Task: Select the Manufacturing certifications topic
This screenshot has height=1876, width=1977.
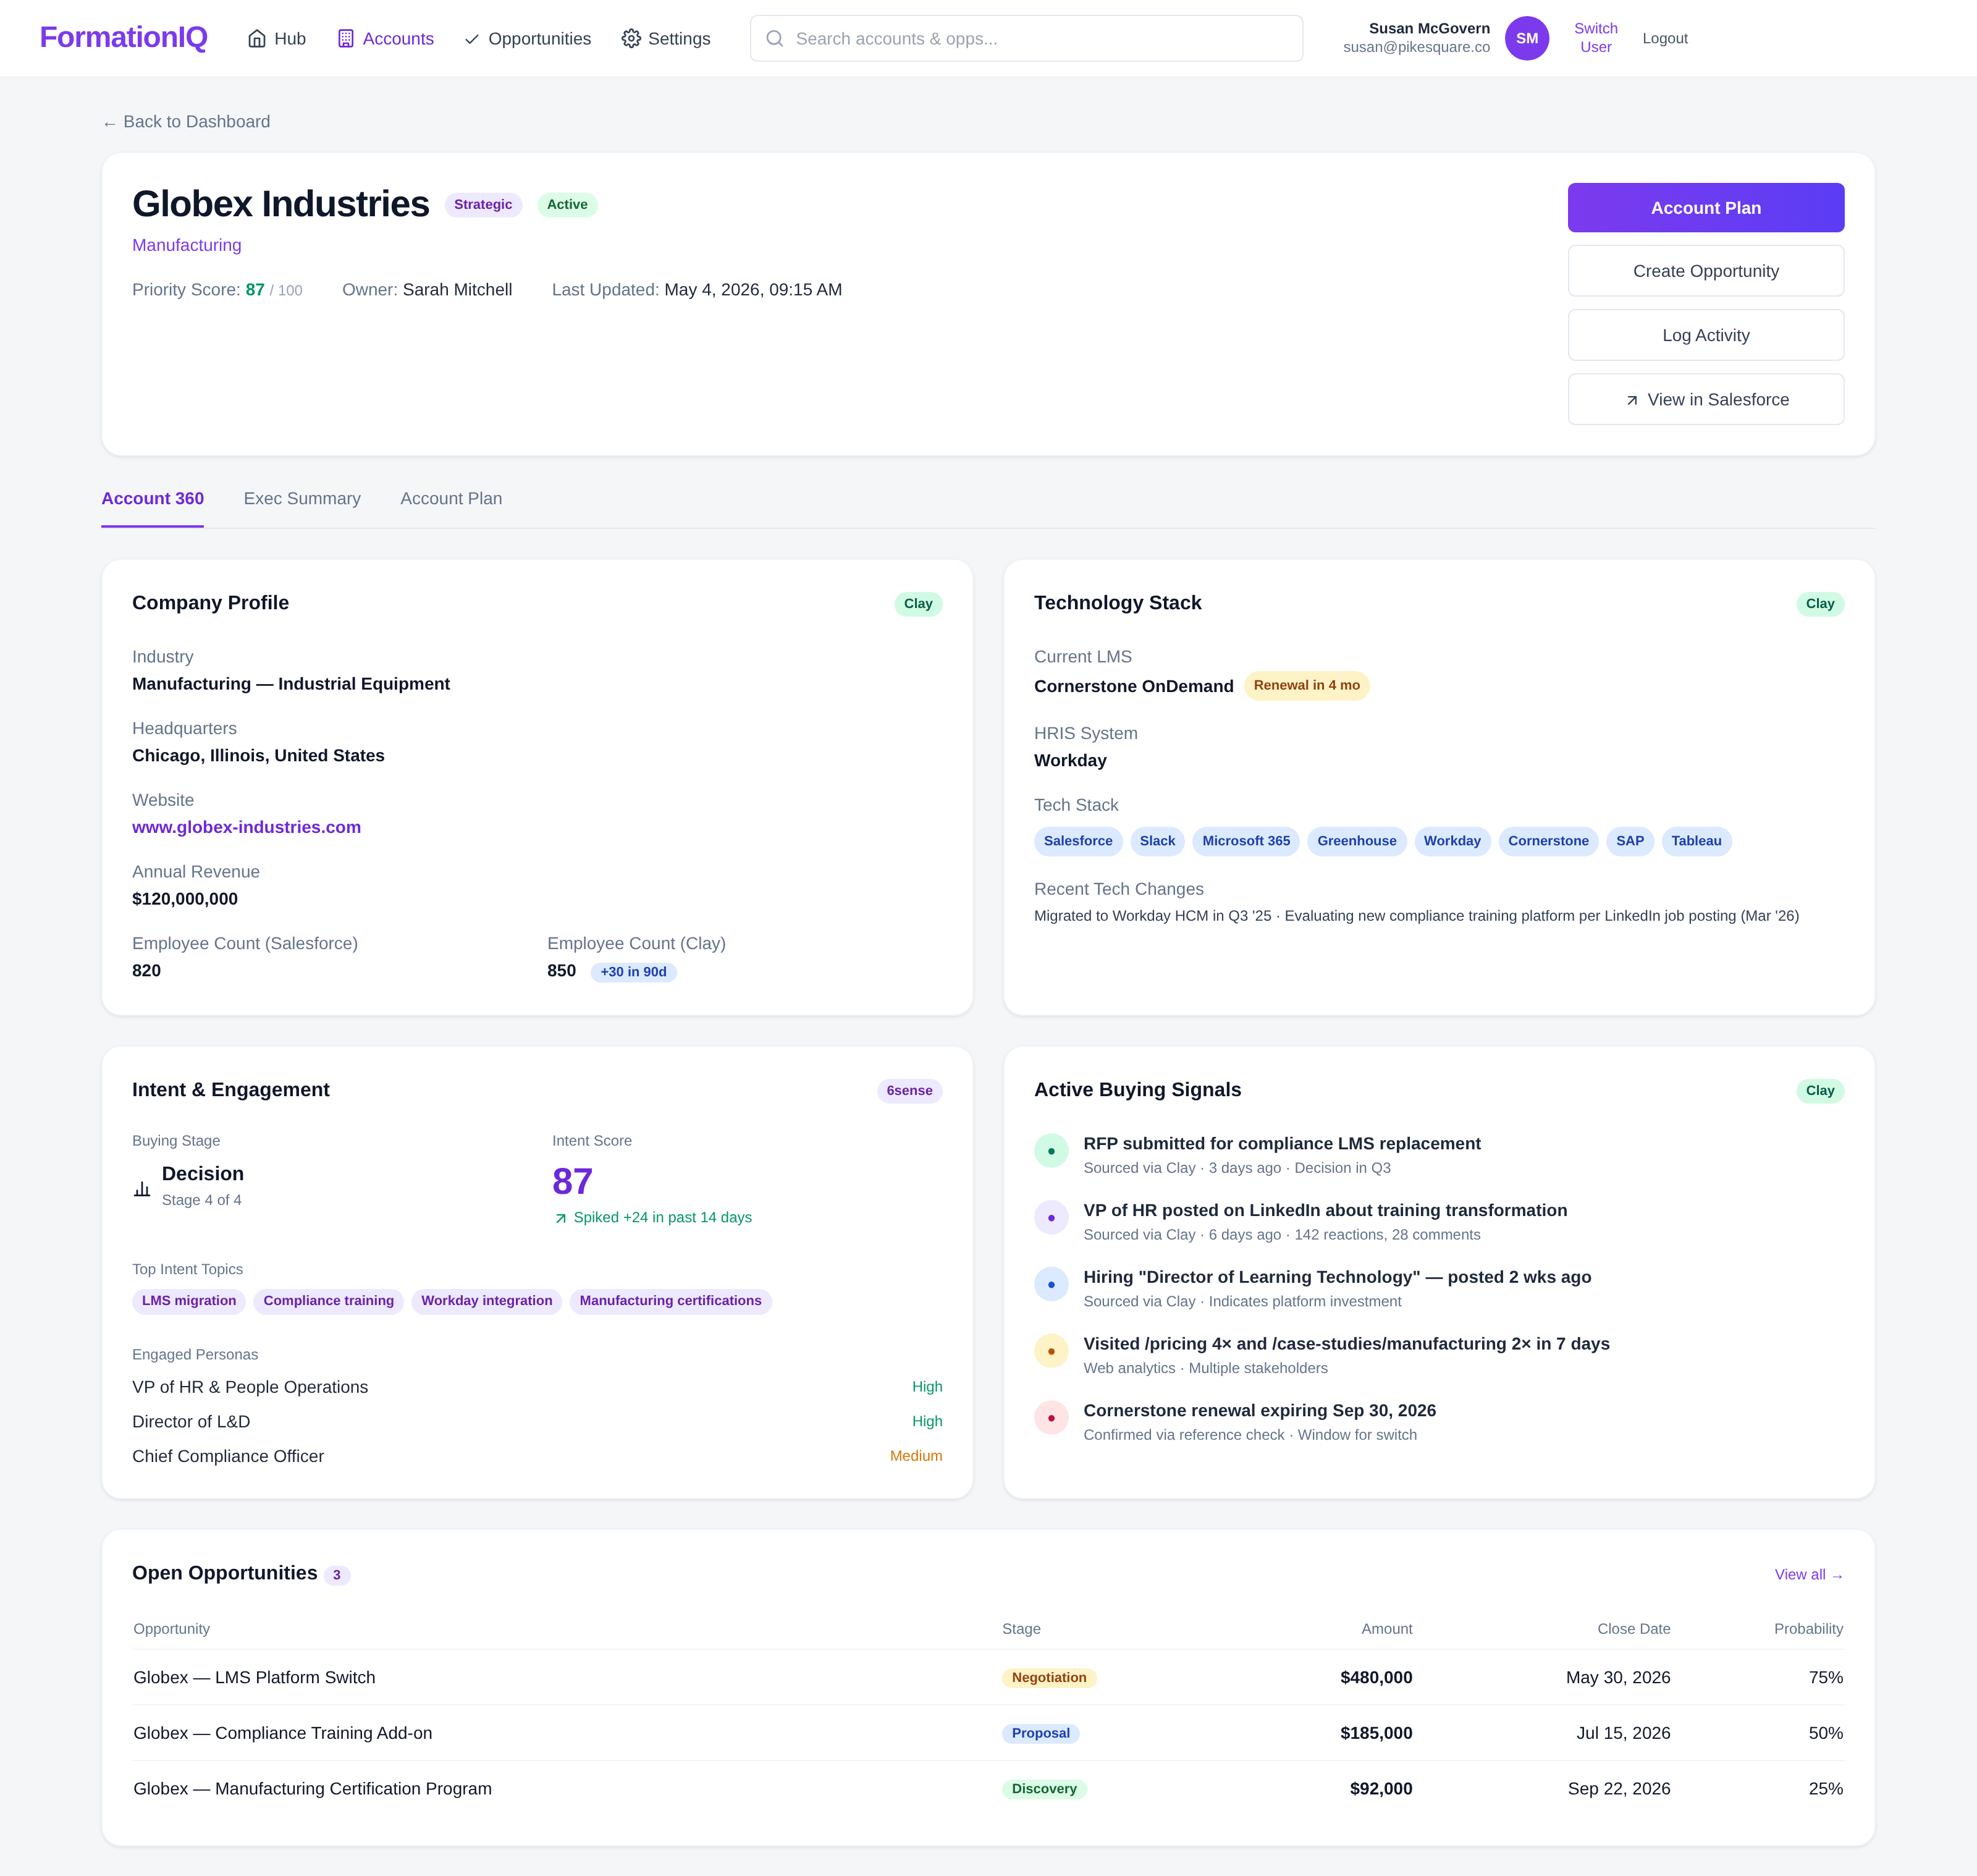Action: [x=670, y=1301]
